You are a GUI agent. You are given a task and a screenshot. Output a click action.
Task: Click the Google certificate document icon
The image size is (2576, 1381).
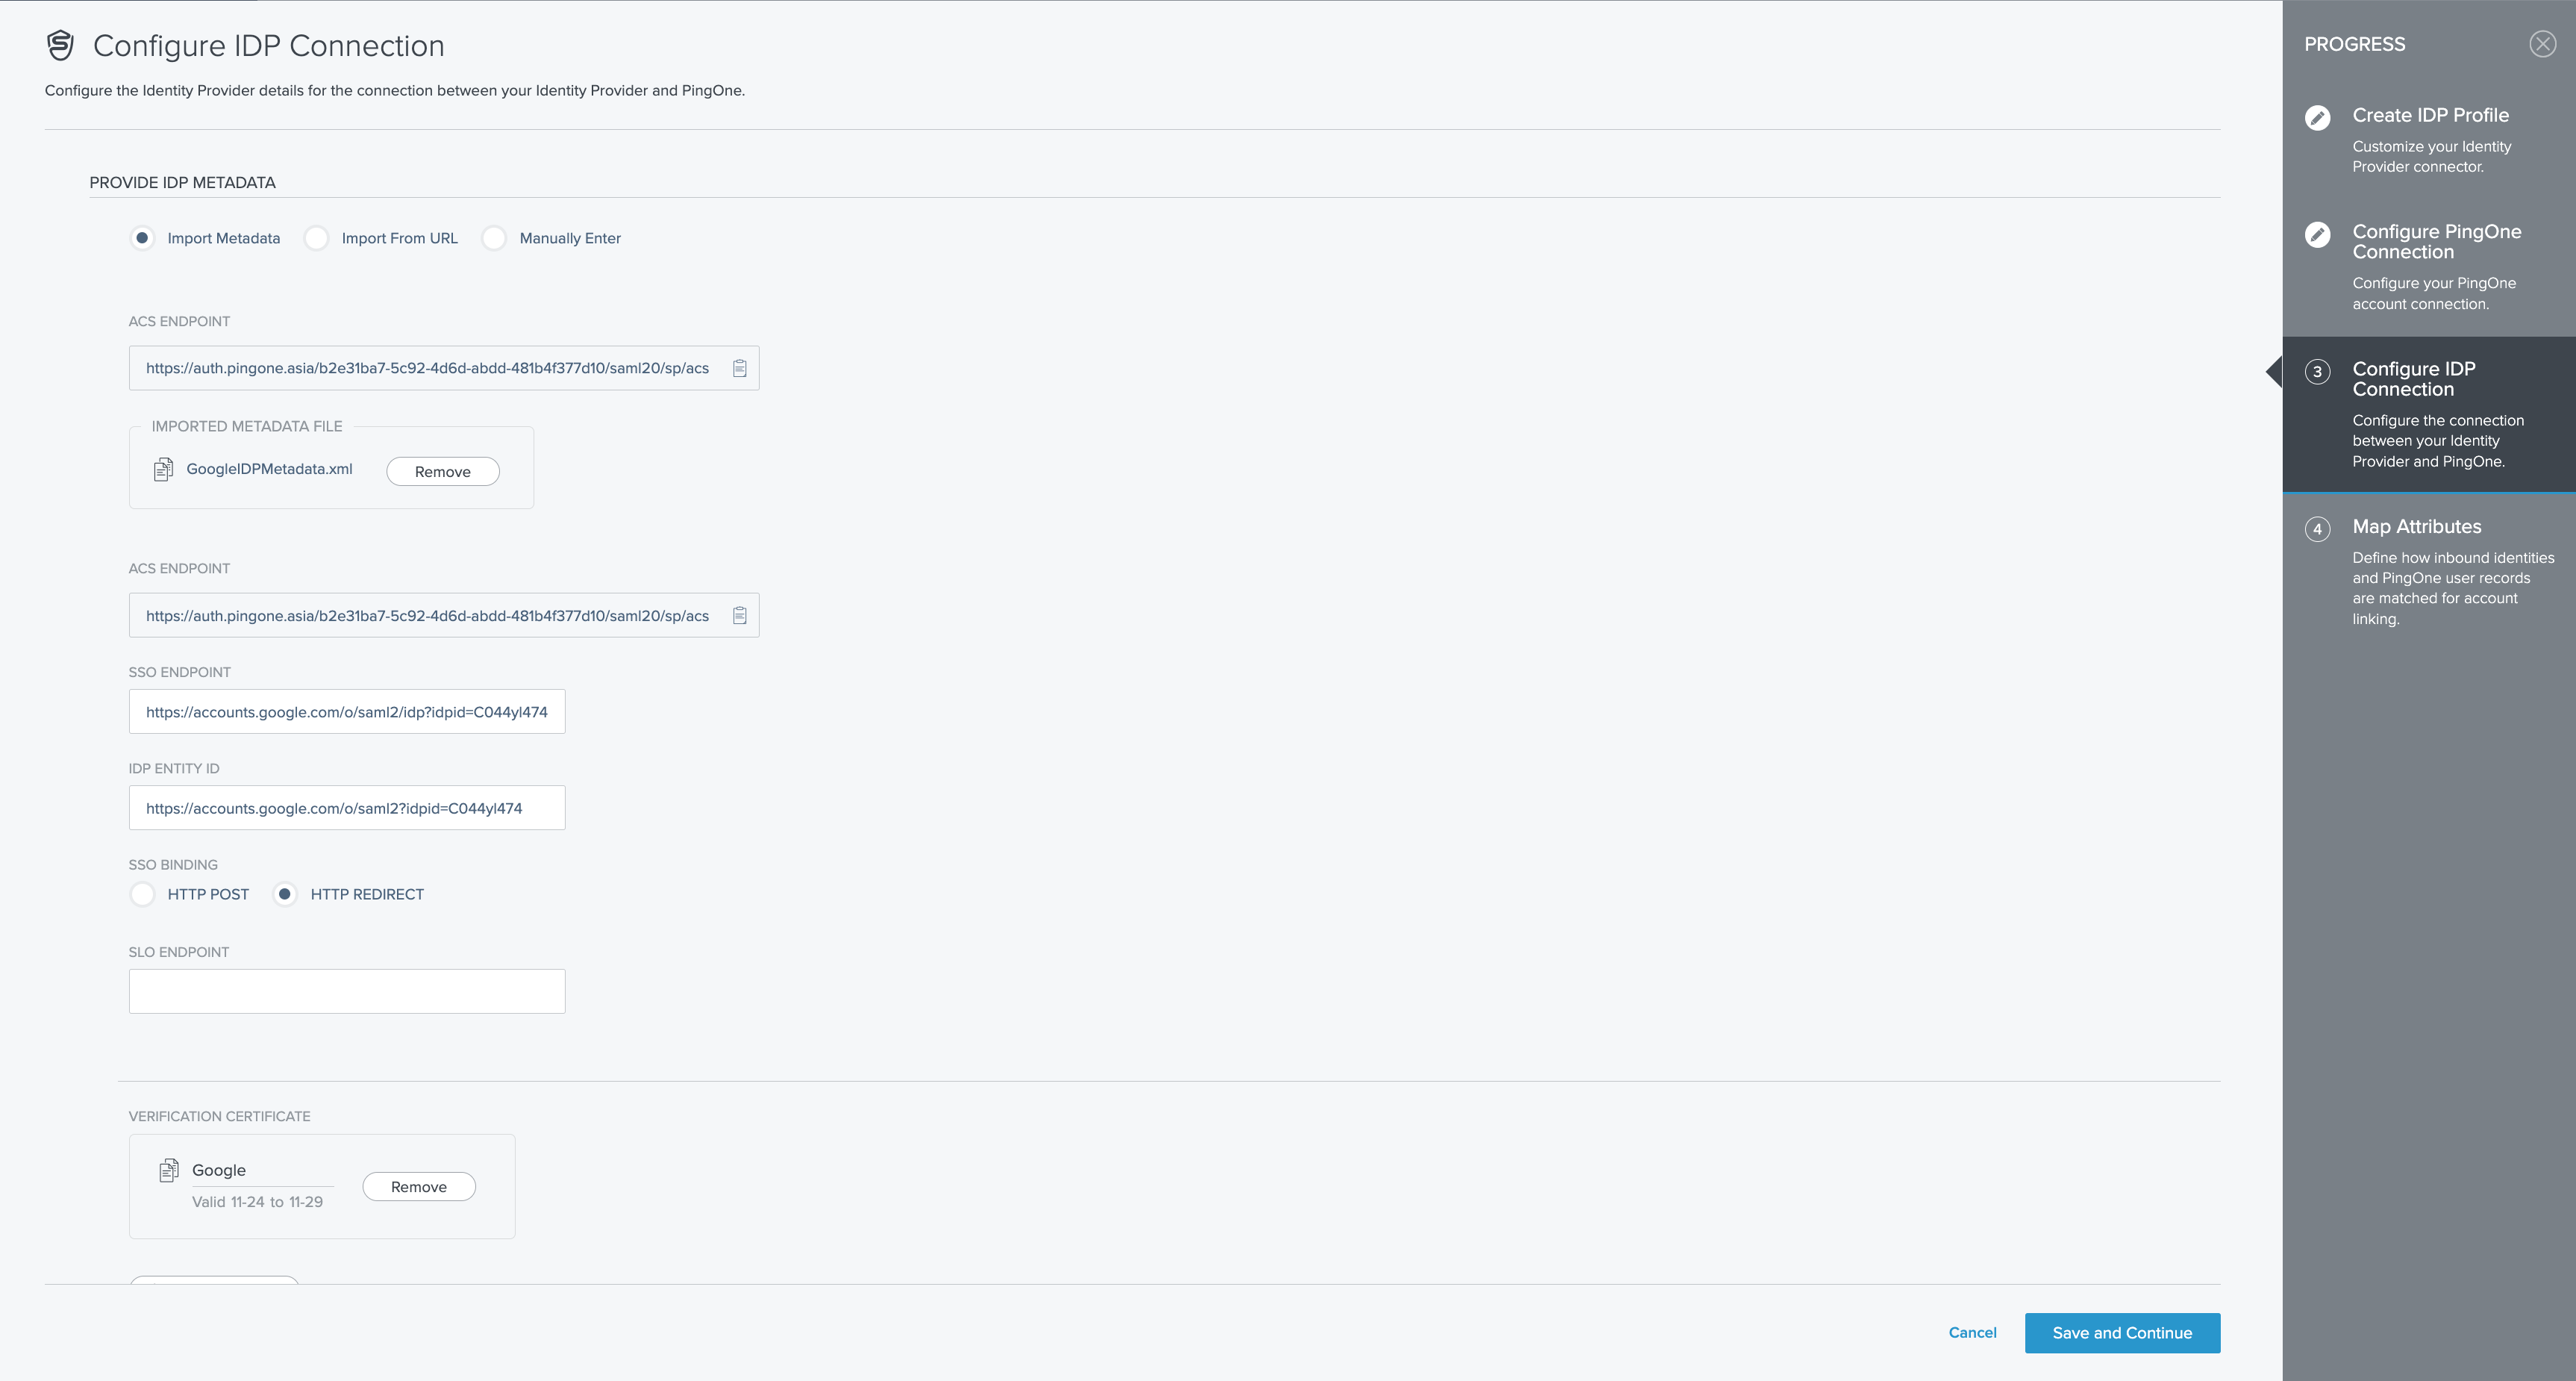(169, 1170)
